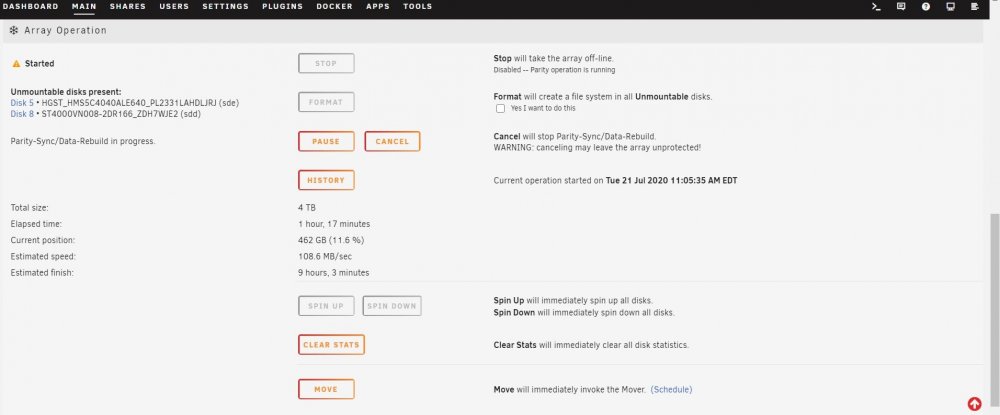This screenshot has width=1000, height=415.
Task: Select the '108.6 MB/sec' speed value
Action: coord(325,257)
